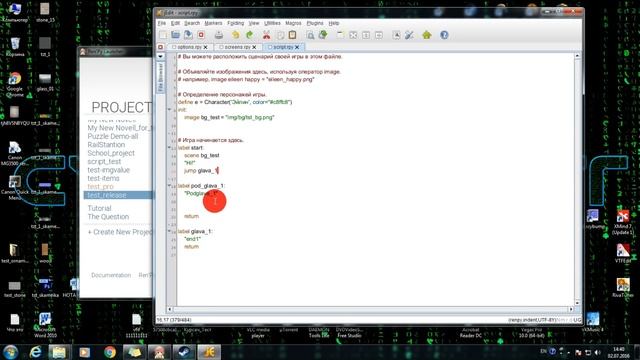Screen dimensions: 640x360
Task: Click the Find magnifier icon
Action: tap(310, 35)
